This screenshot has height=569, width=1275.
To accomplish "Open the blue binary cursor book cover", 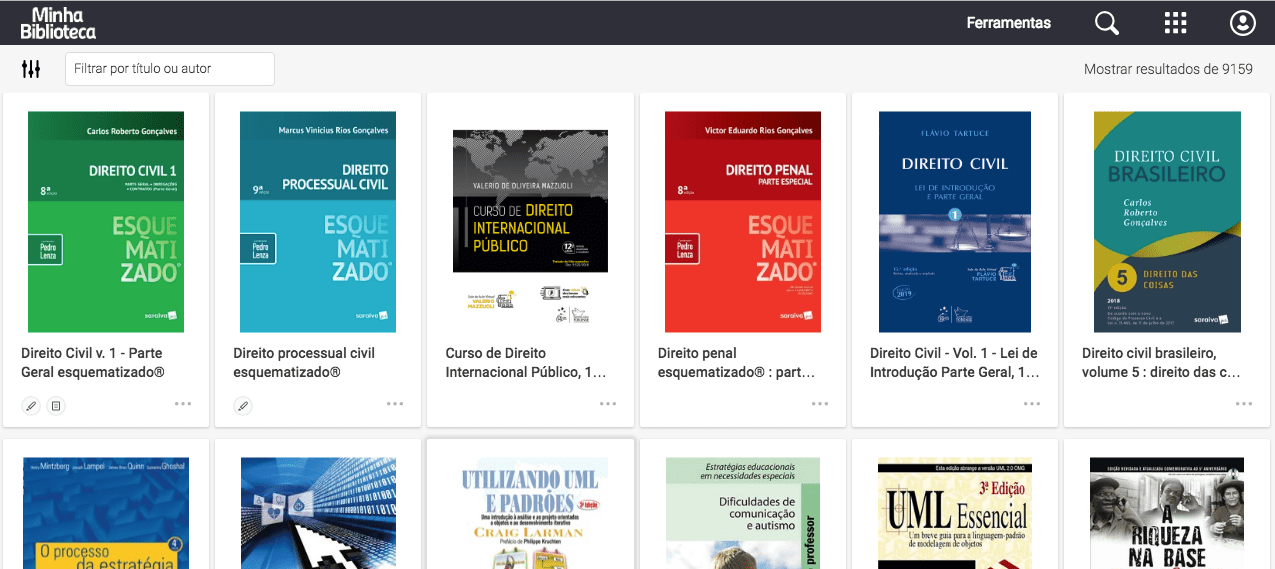I will (318, 513).
